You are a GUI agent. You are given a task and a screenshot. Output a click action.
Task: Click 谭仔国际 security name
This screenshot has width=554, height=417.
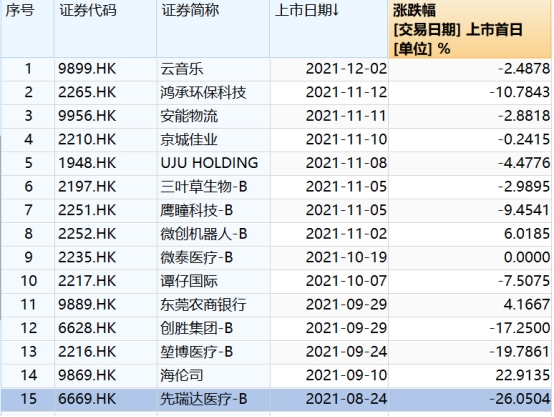point(189,281)
